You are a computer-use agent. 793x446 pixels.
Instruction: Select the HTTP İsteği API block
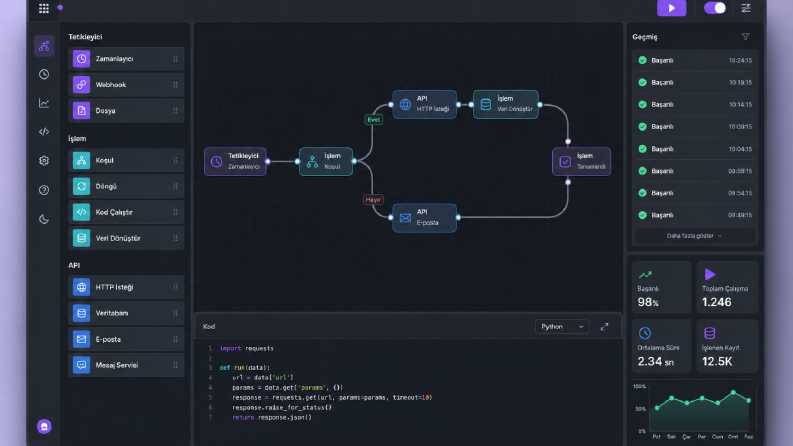click(126, 287)
